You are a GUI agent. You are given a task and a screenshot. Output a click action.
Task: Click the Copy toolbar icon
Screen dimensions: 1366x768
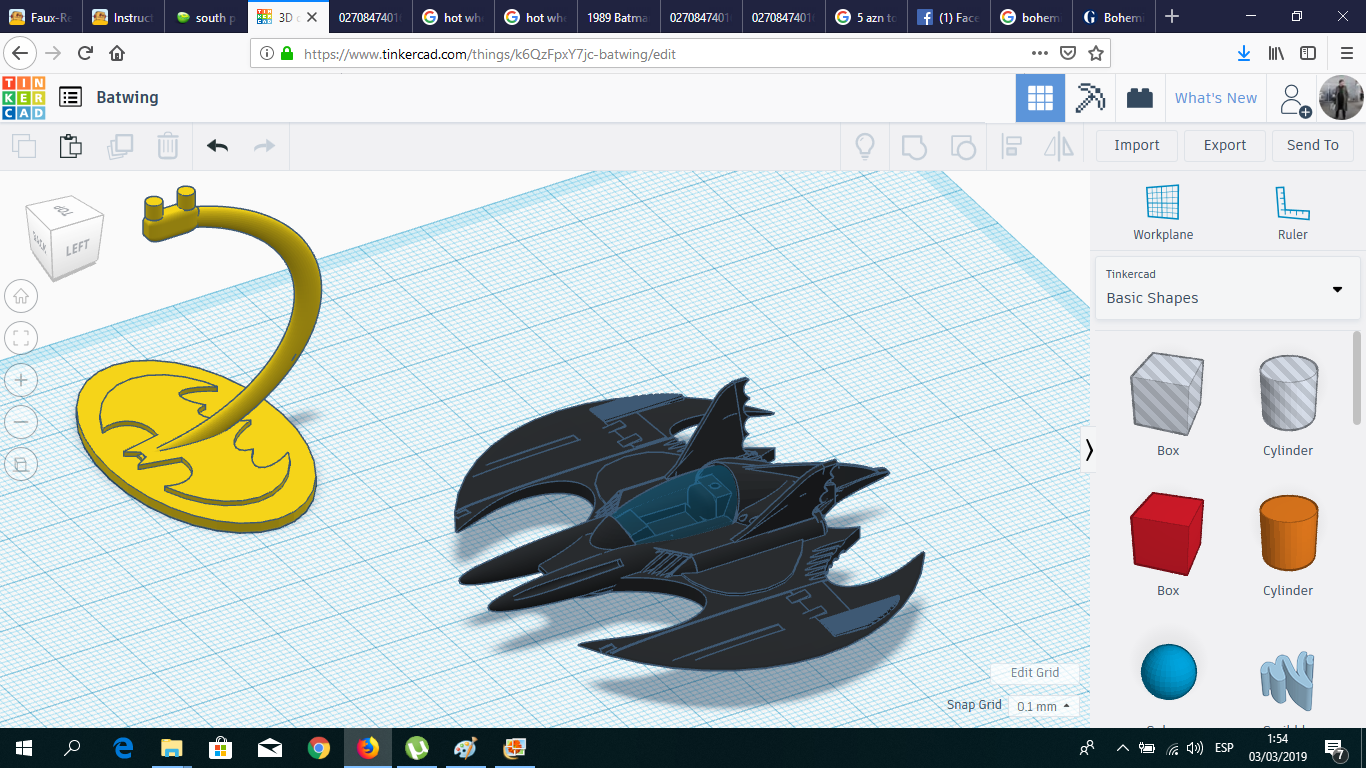24,146
